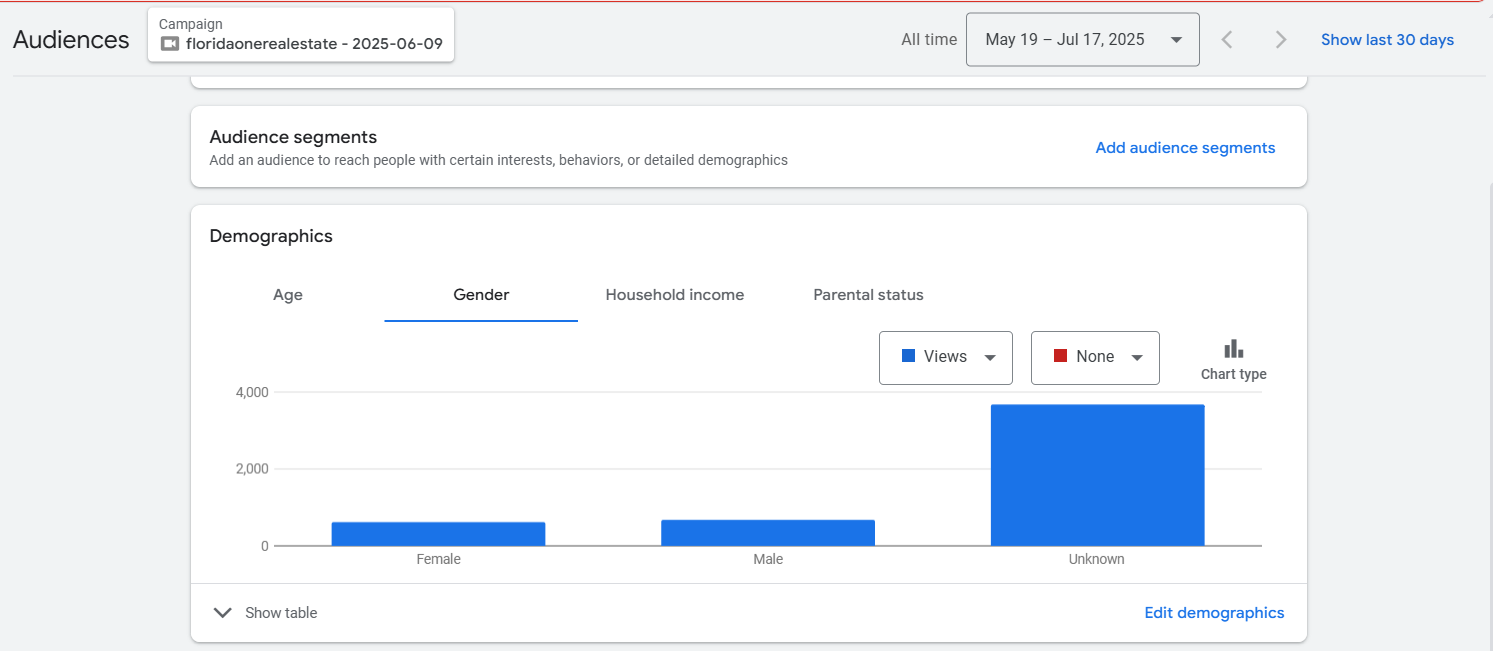Image resolution: width=1493 pixels, height=651 pixels.
Task: Open the Views metric dropdown
Action: click(x=945, y=358)
